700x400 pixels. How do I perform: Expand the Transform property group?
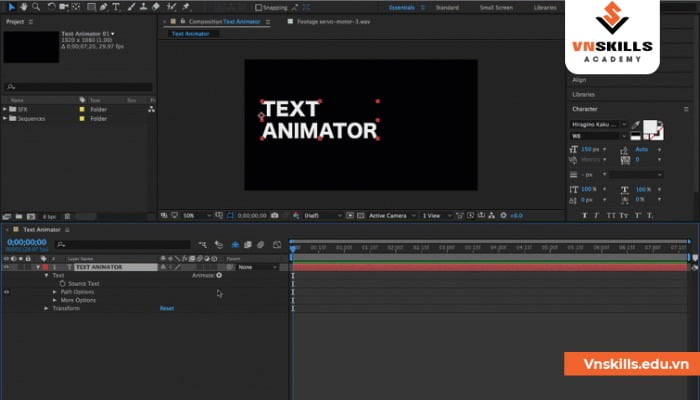[x=46, y=308]
